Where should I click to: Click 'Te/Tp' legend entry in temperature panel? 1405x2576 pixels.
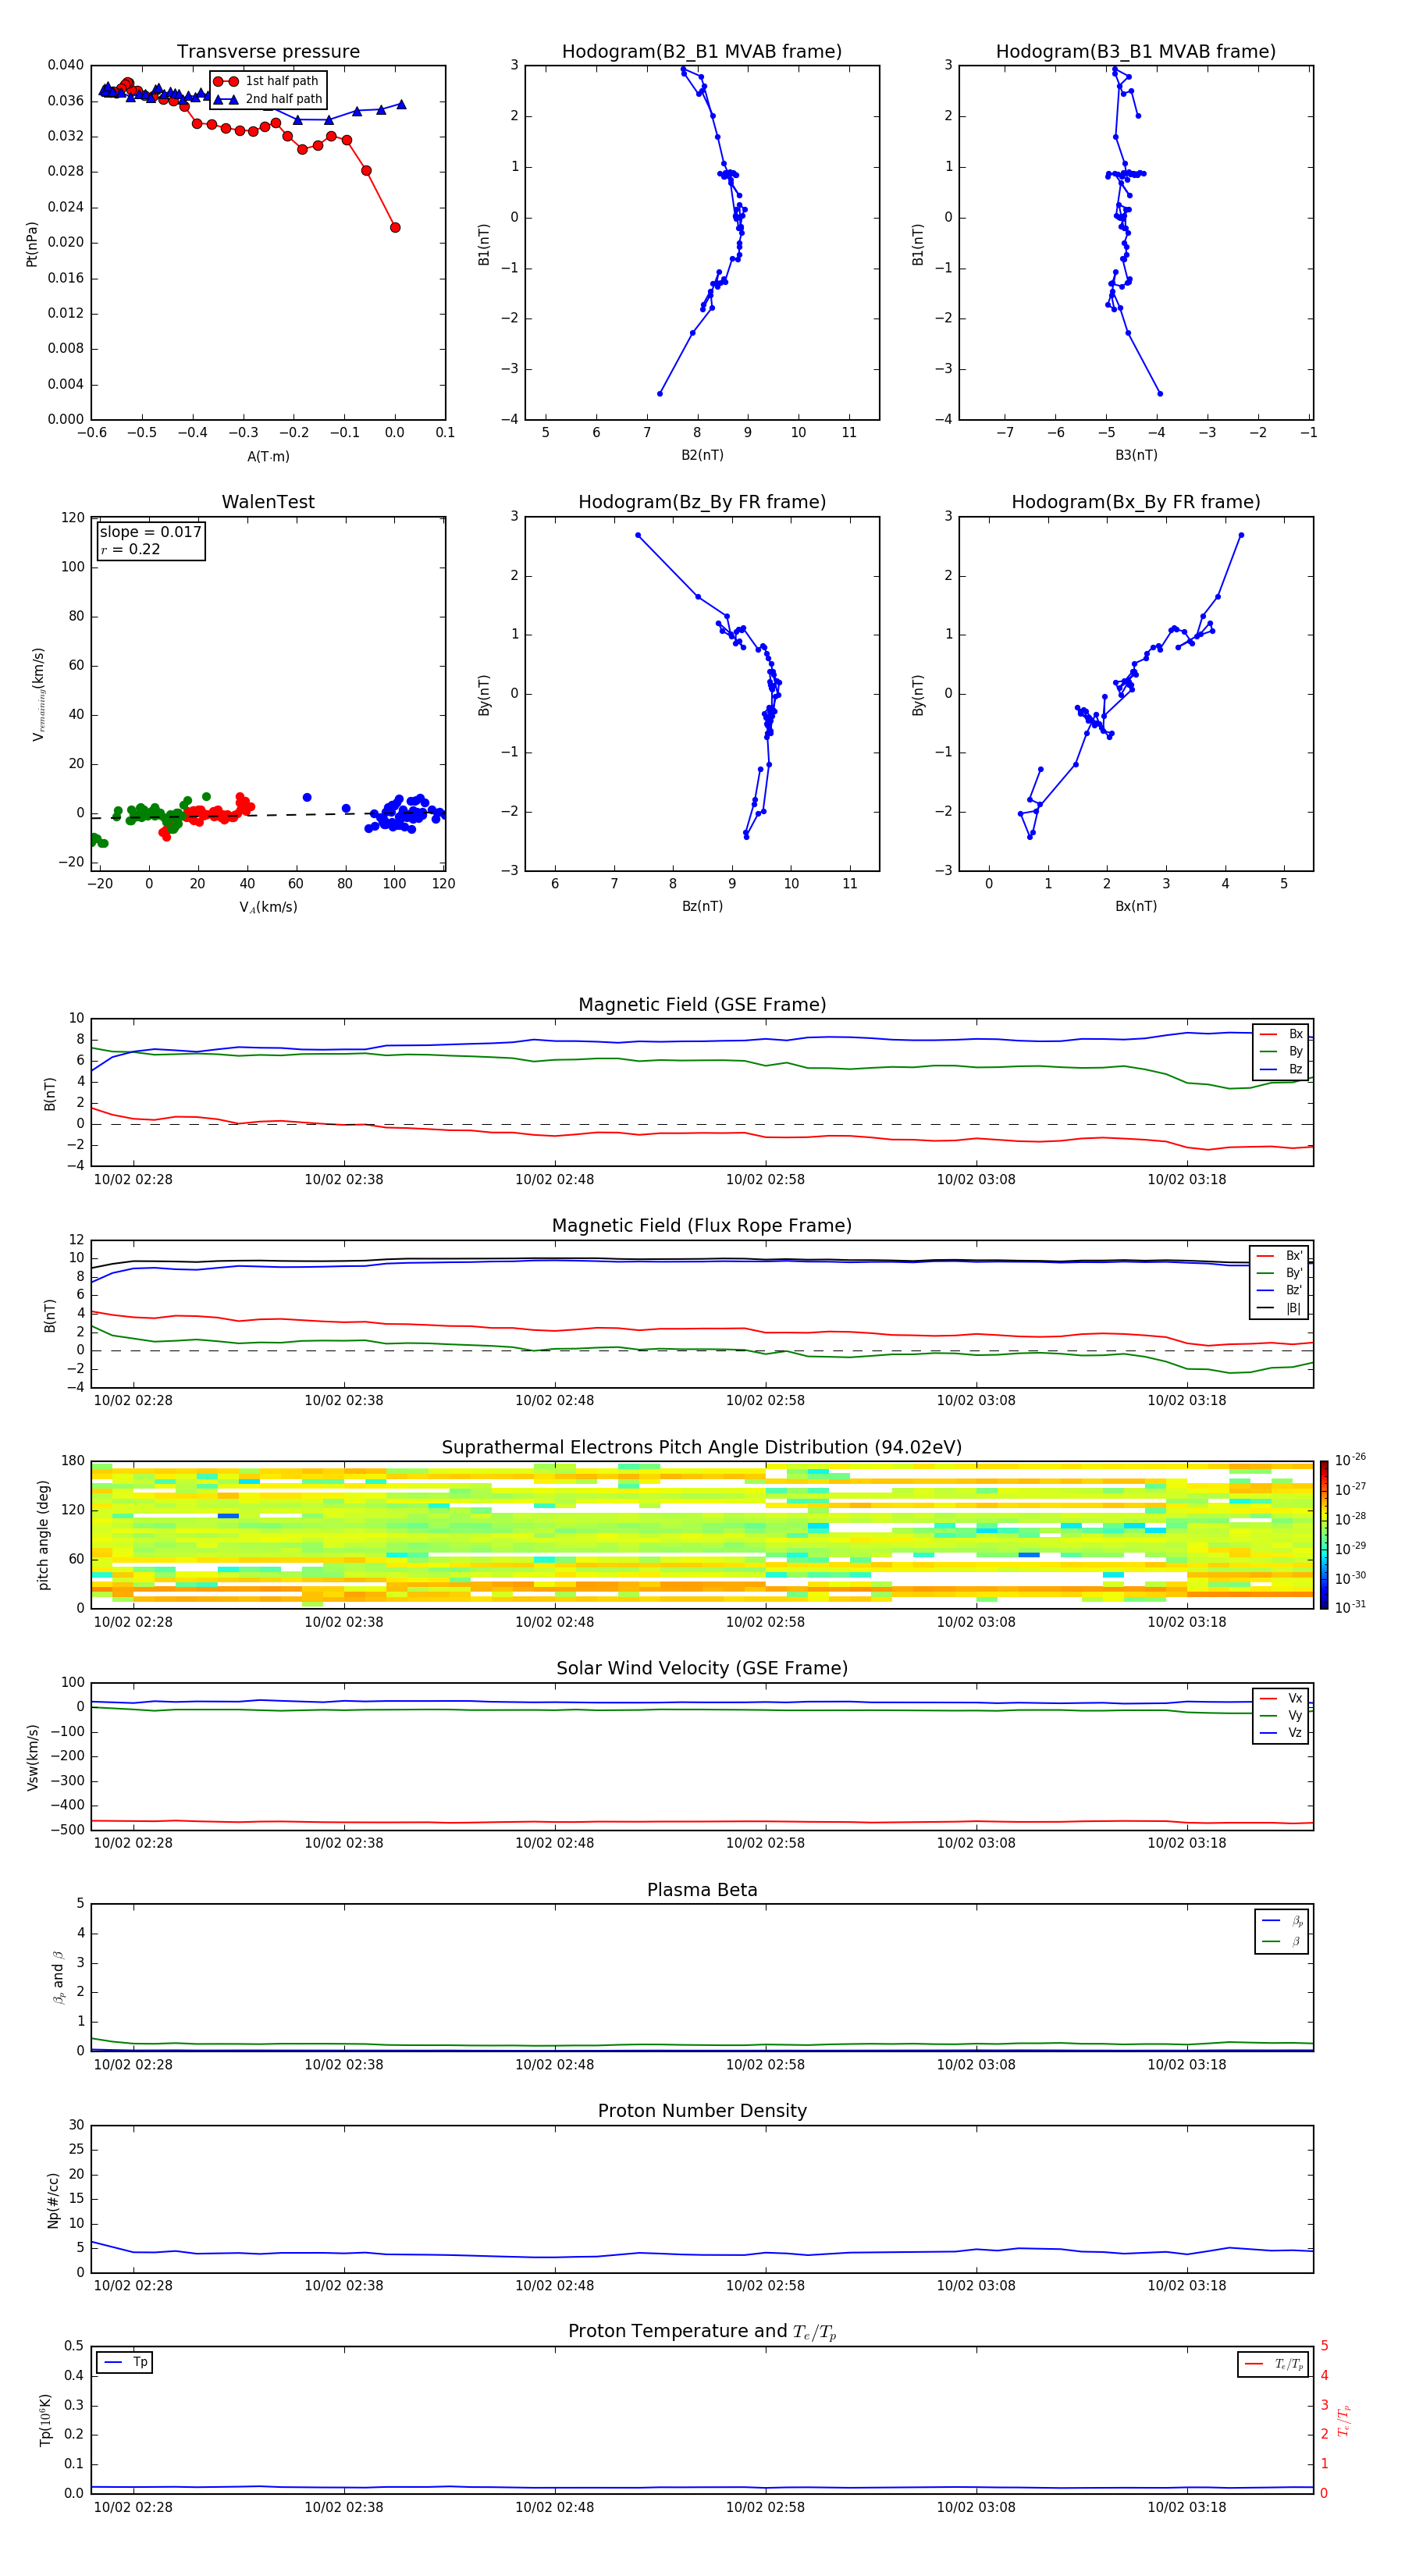click(x=1274, y=2364)
